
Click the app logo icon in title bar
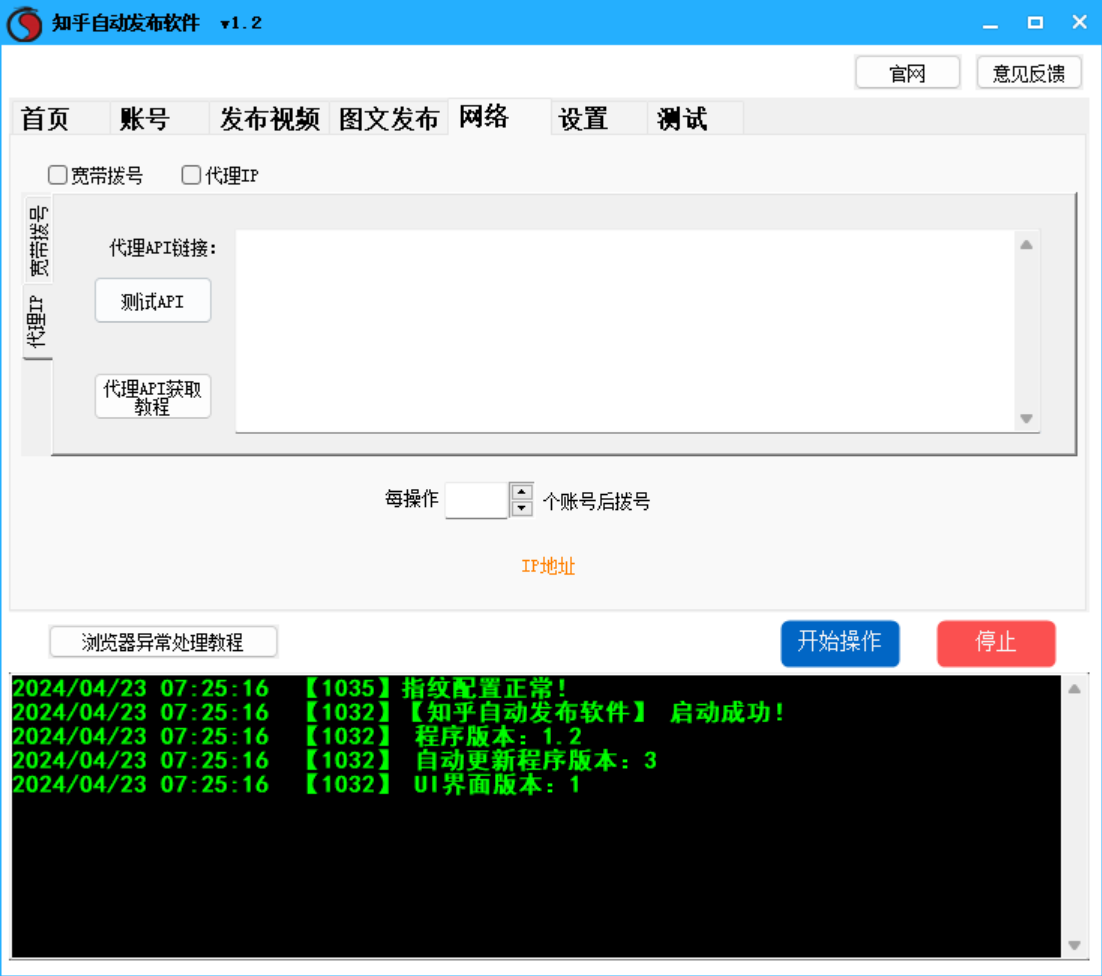(x=24, y=23)
